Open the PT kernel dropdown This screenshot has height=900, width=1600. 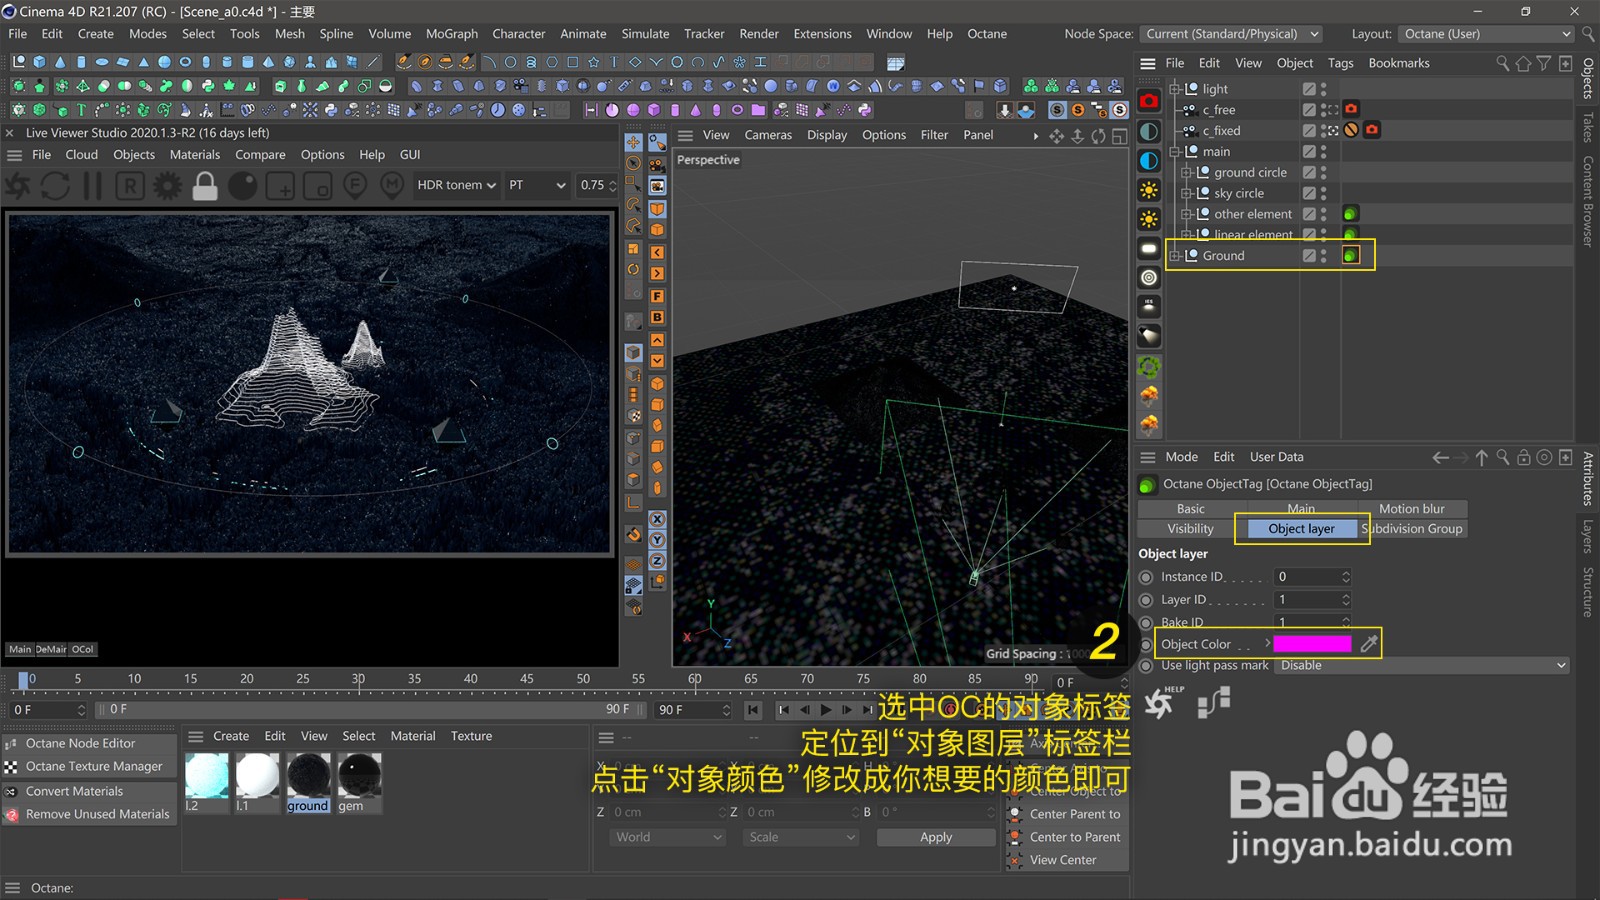coord(537,185)
